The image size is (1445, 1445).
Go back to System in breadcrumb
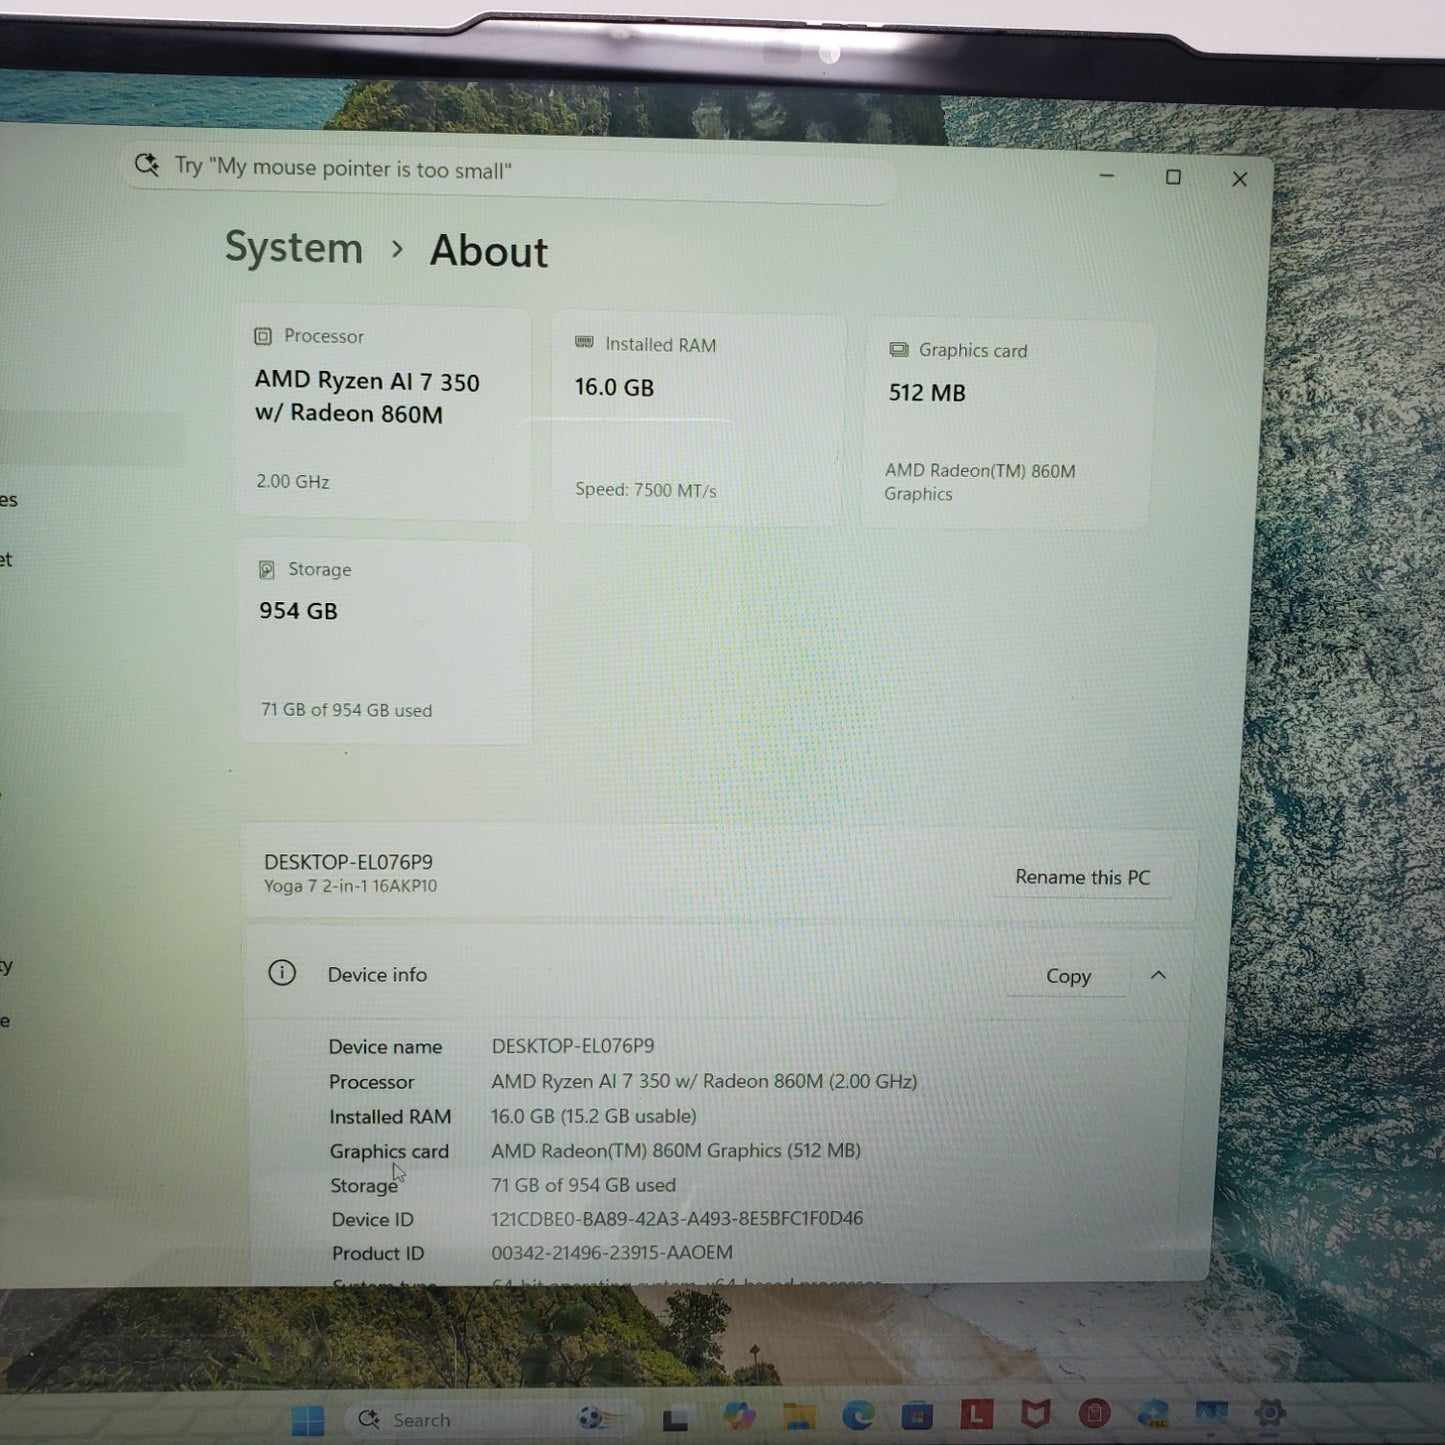click(293, 247)
